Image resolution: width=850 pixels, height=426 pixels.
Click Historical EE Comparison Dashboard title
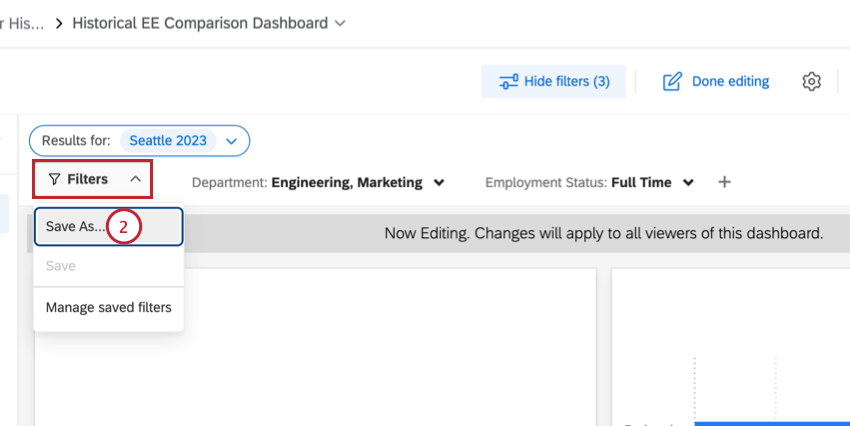pos(199,22)
